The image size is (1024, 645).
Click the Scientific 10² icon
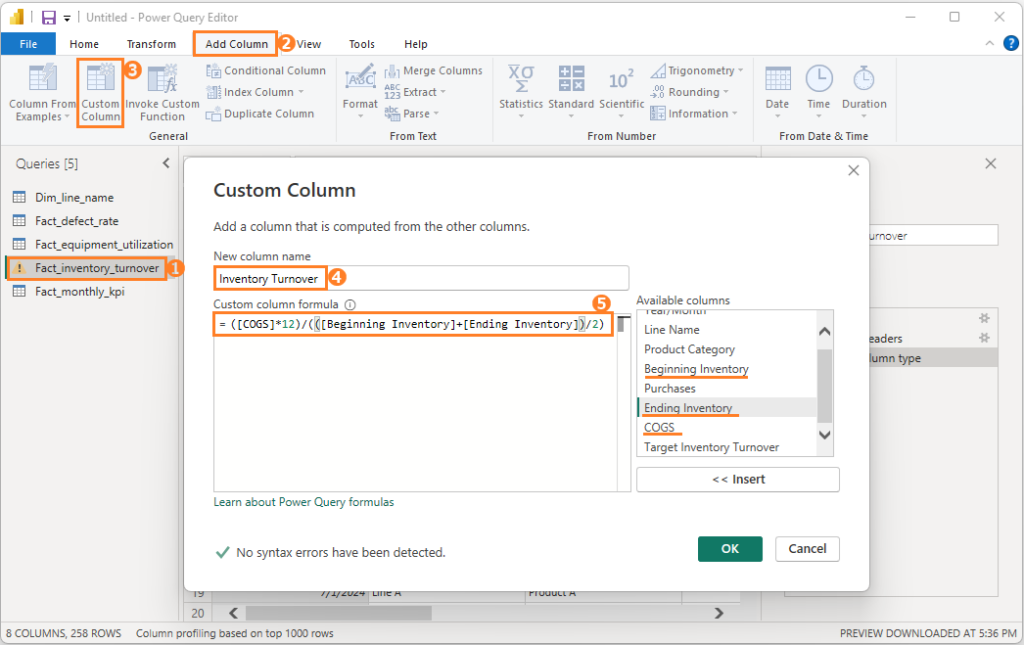pos(621,79)
